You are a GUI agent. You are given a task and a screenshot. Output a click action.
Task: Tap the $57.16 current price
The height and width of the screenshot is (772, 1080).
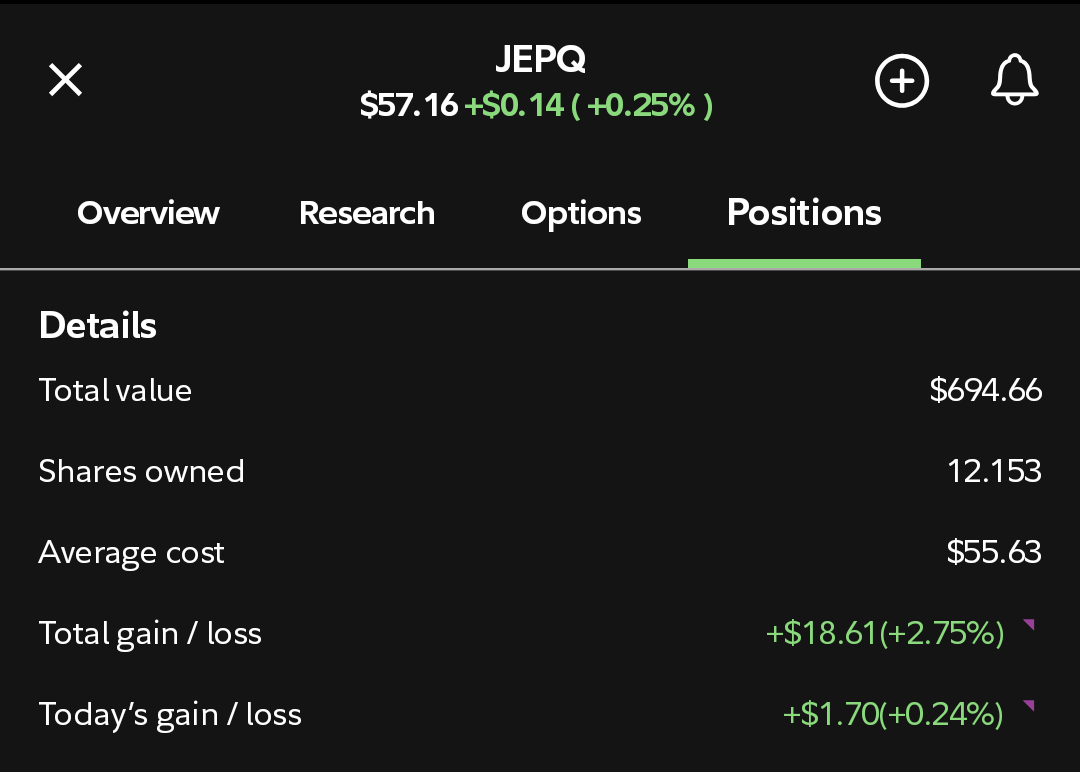(x=408, y=105)
